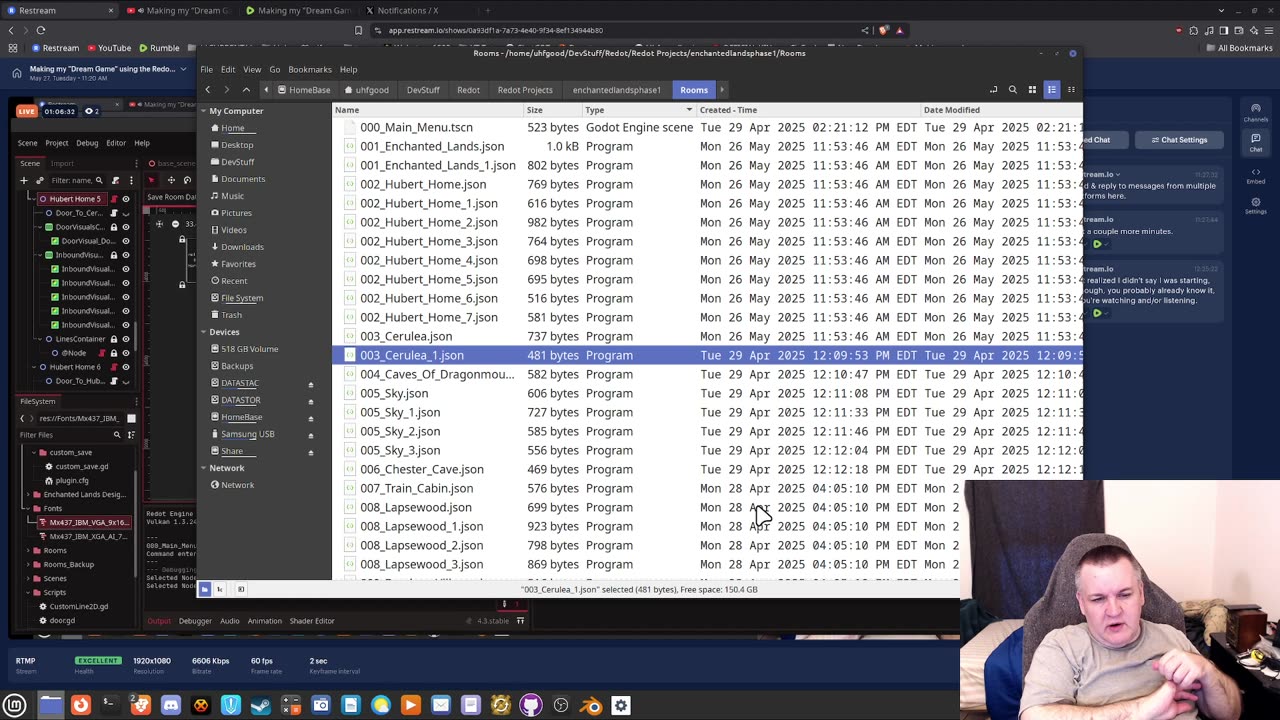Switch to list view in file manager
Image resolution: width=1280 pixels, height=720 pixels.
(1051, 90)
